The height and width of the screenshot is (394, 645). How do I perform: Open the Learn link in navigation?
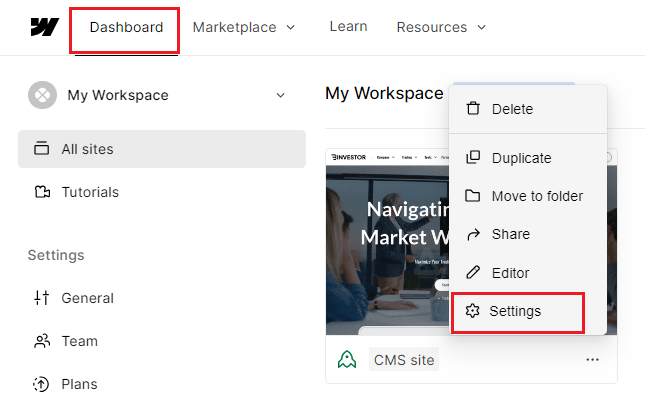click(x=348, y=26)
